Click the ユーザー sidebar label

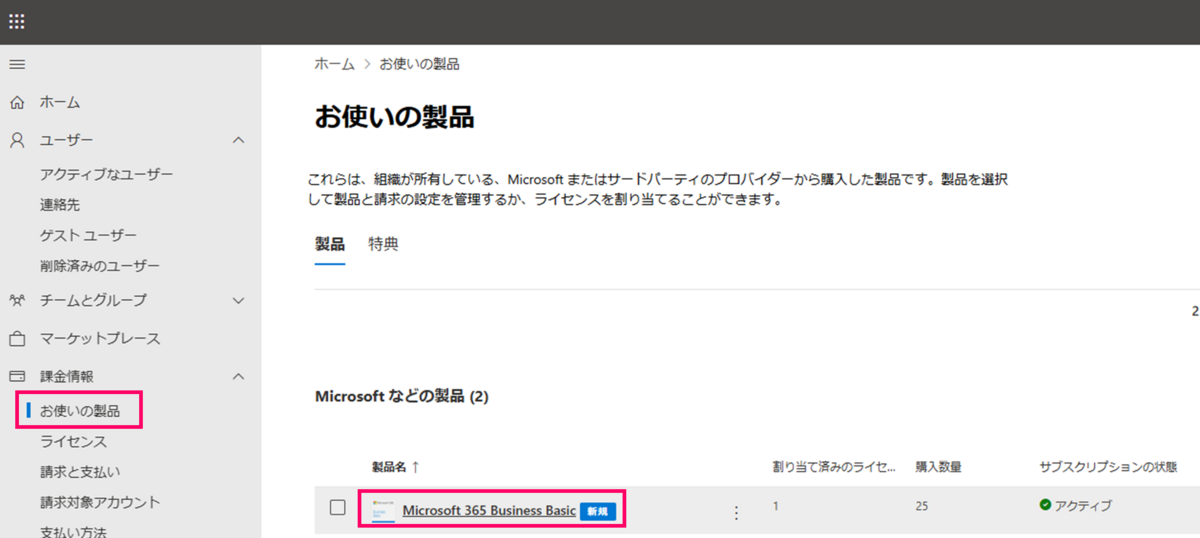point(66,140)
